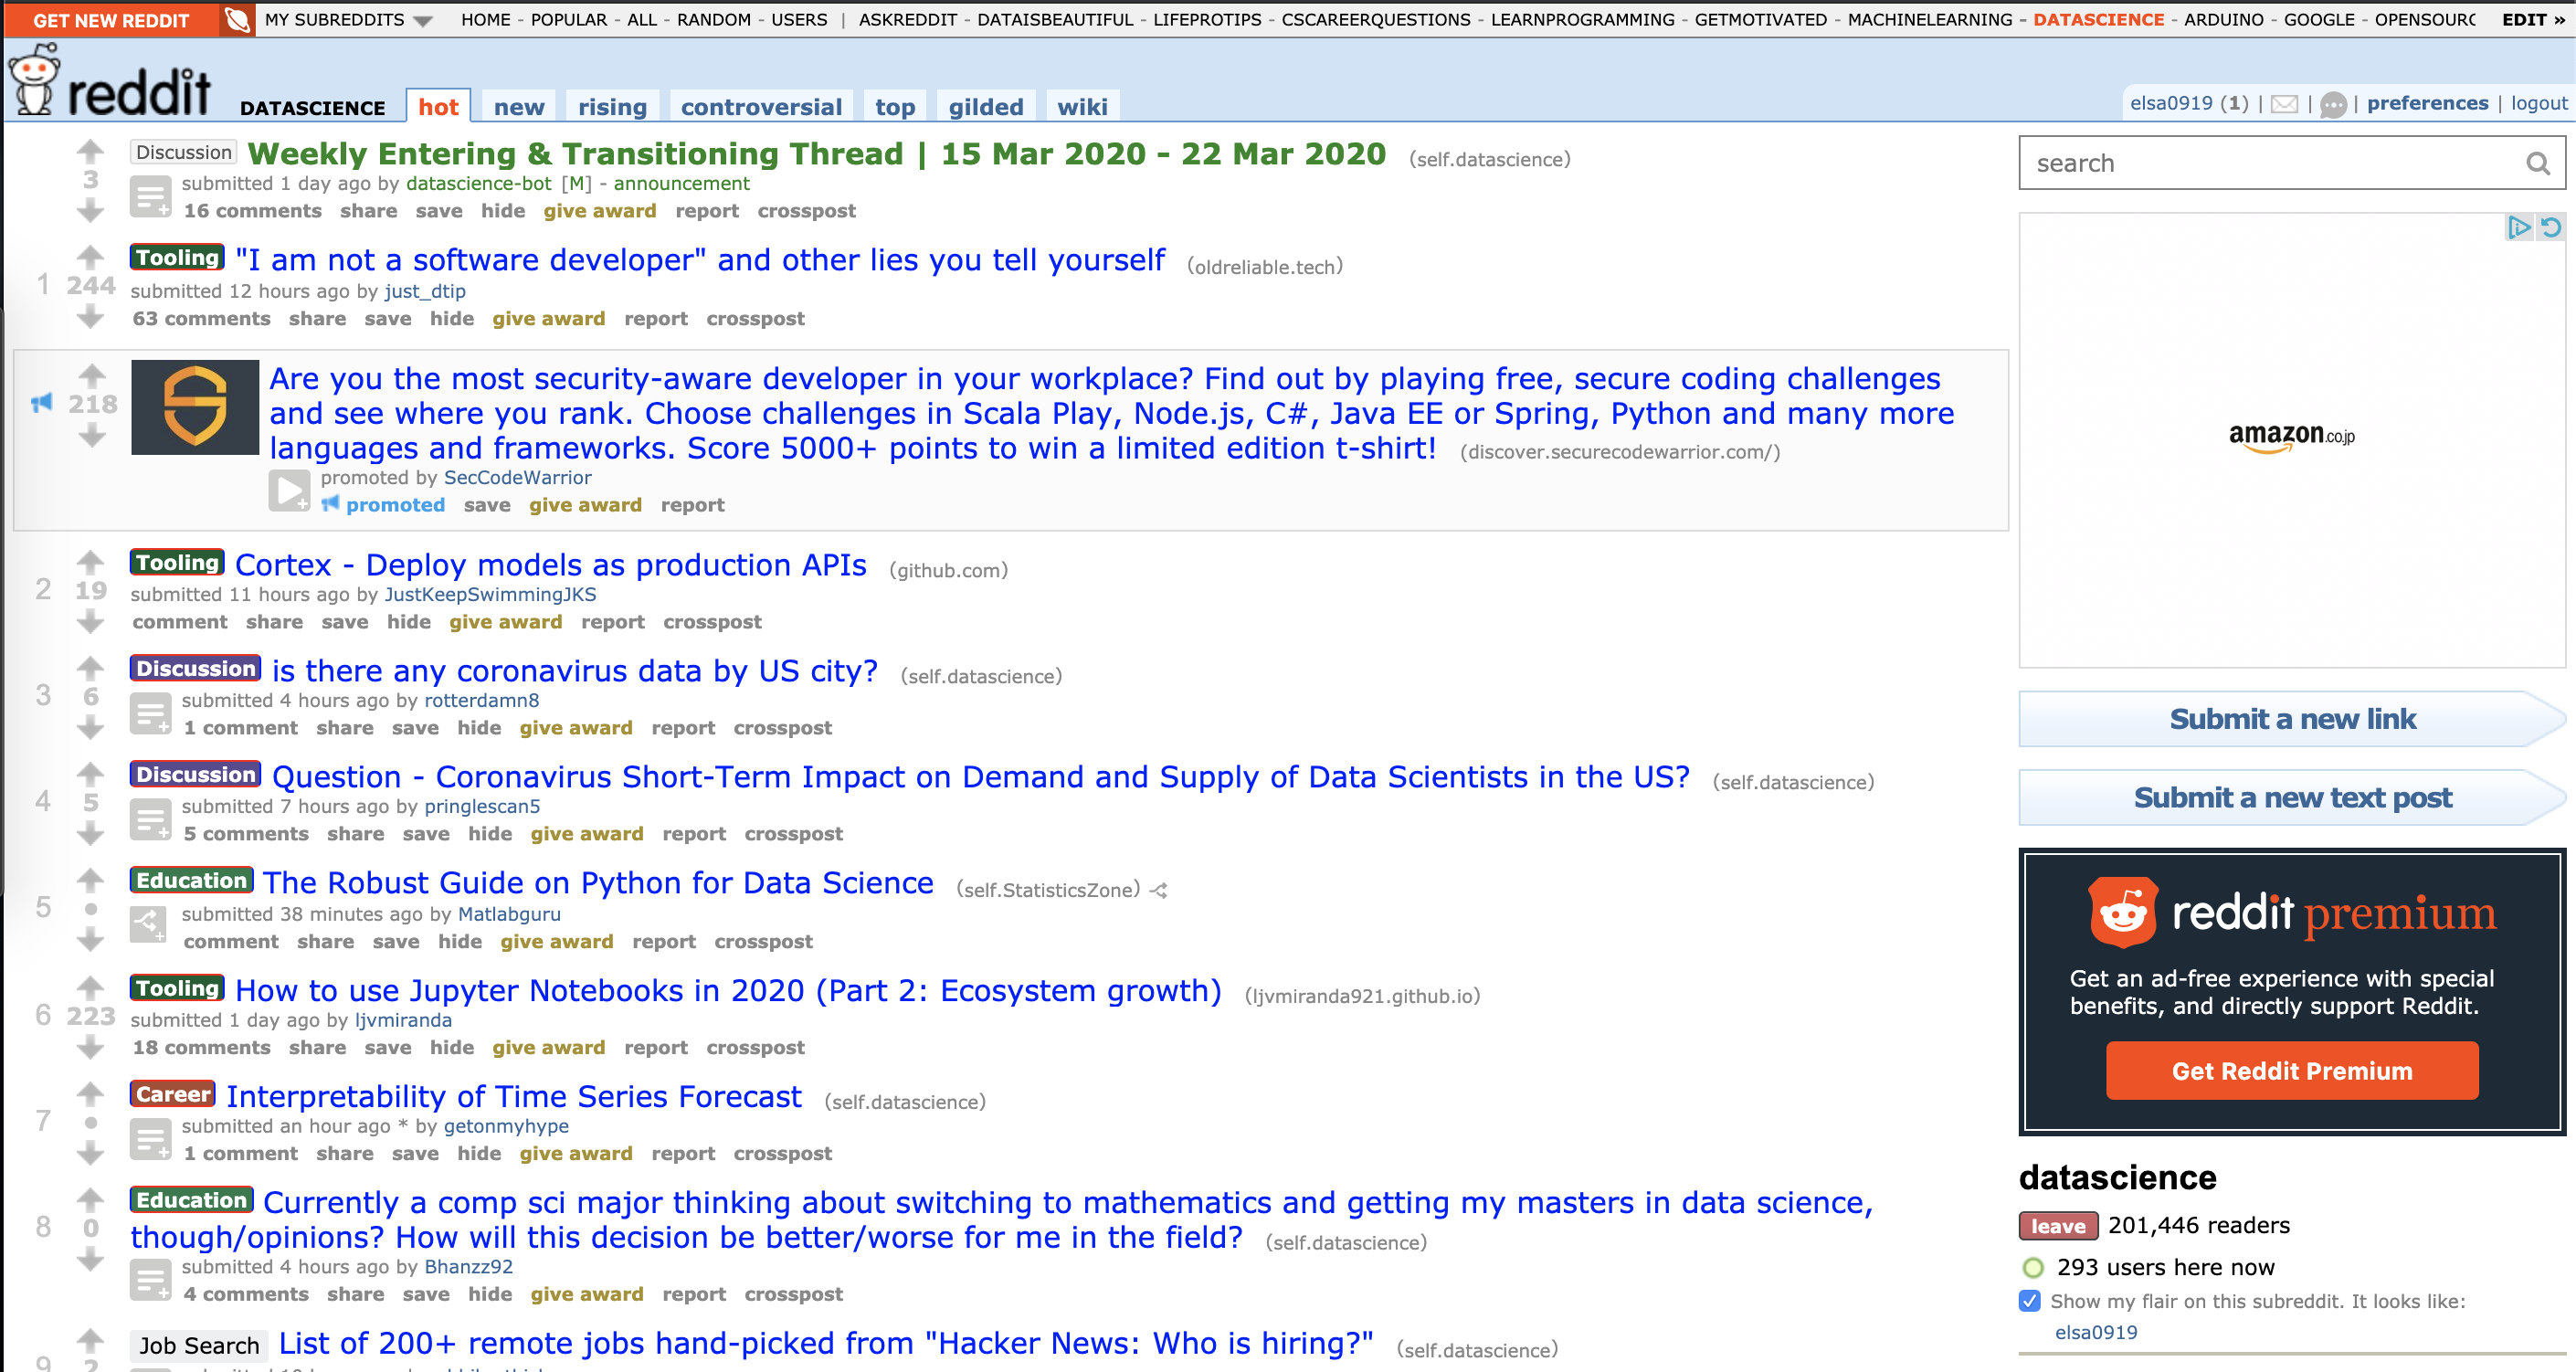Click the Get Reddit Premium button
This screenshot has height=1372, width=2576.
click(x=2292, y=1071)
